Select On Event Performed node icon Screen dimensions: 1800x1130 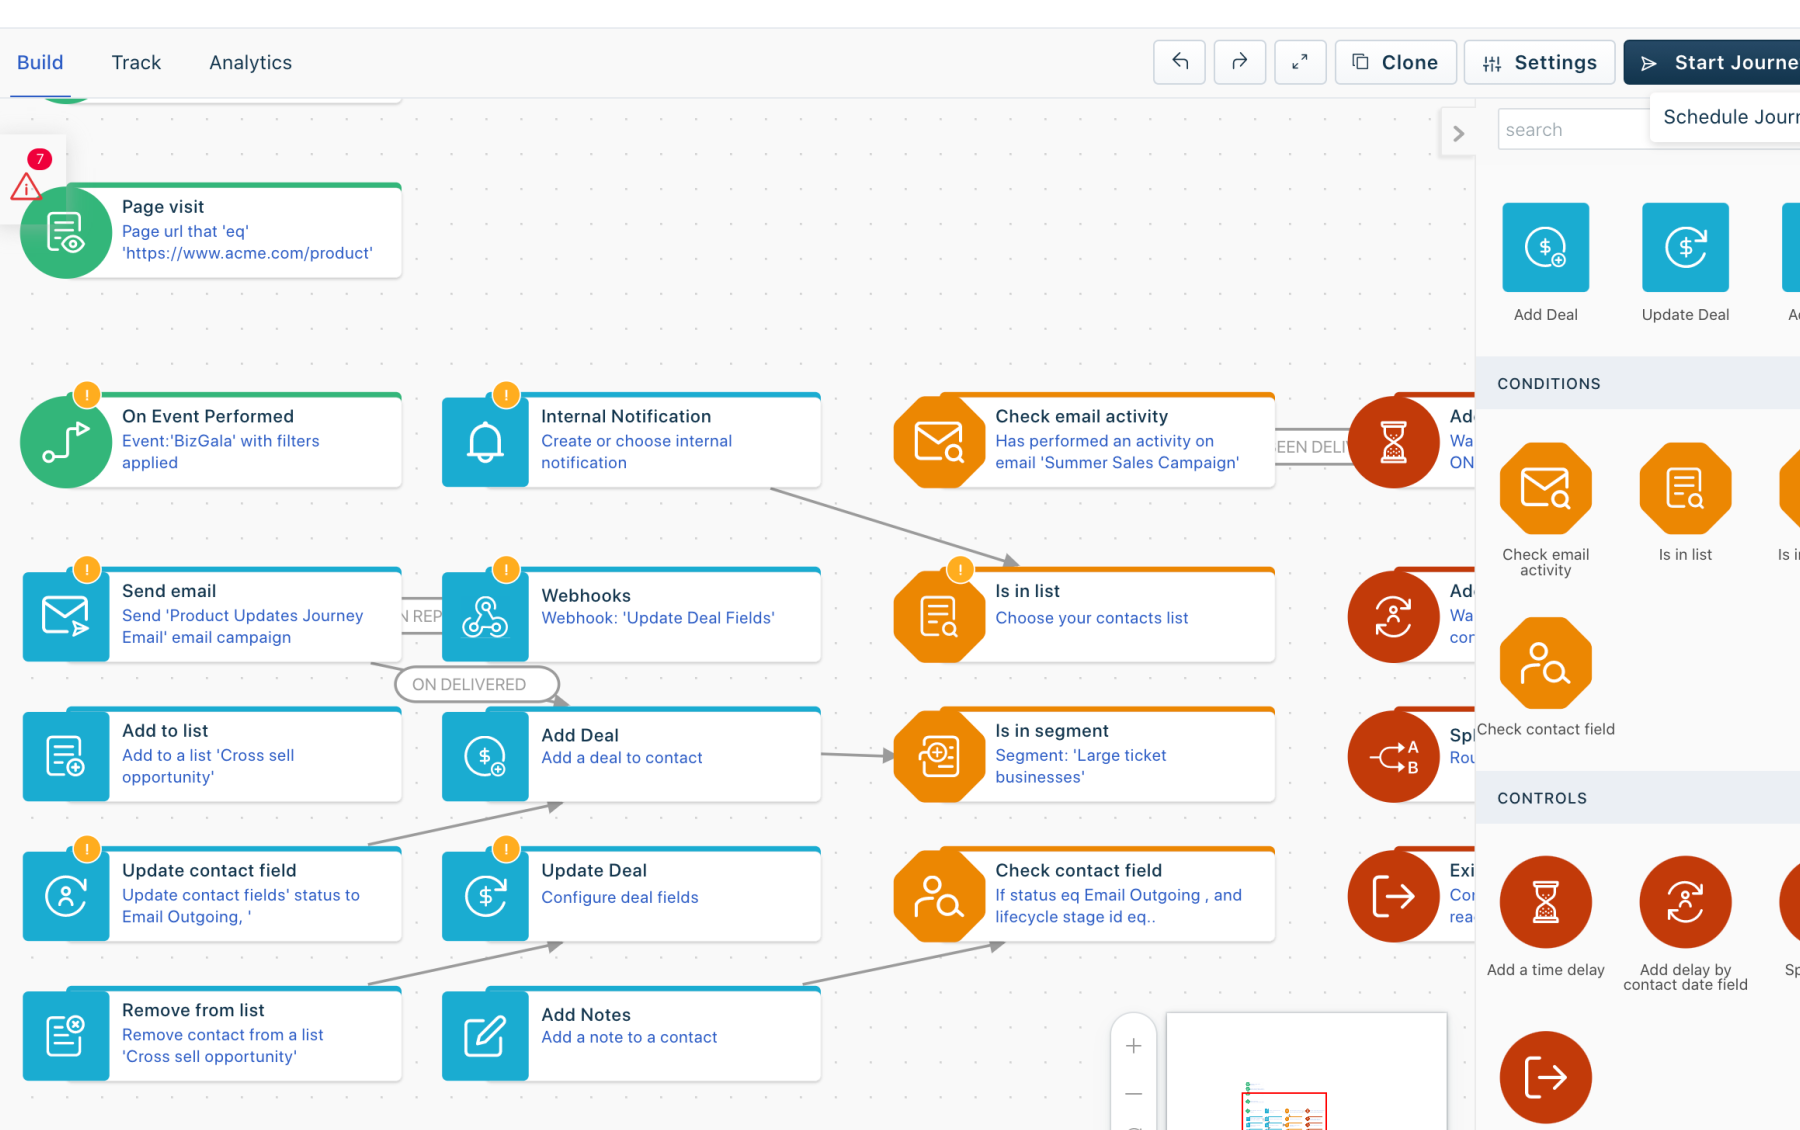coord(66,442)
